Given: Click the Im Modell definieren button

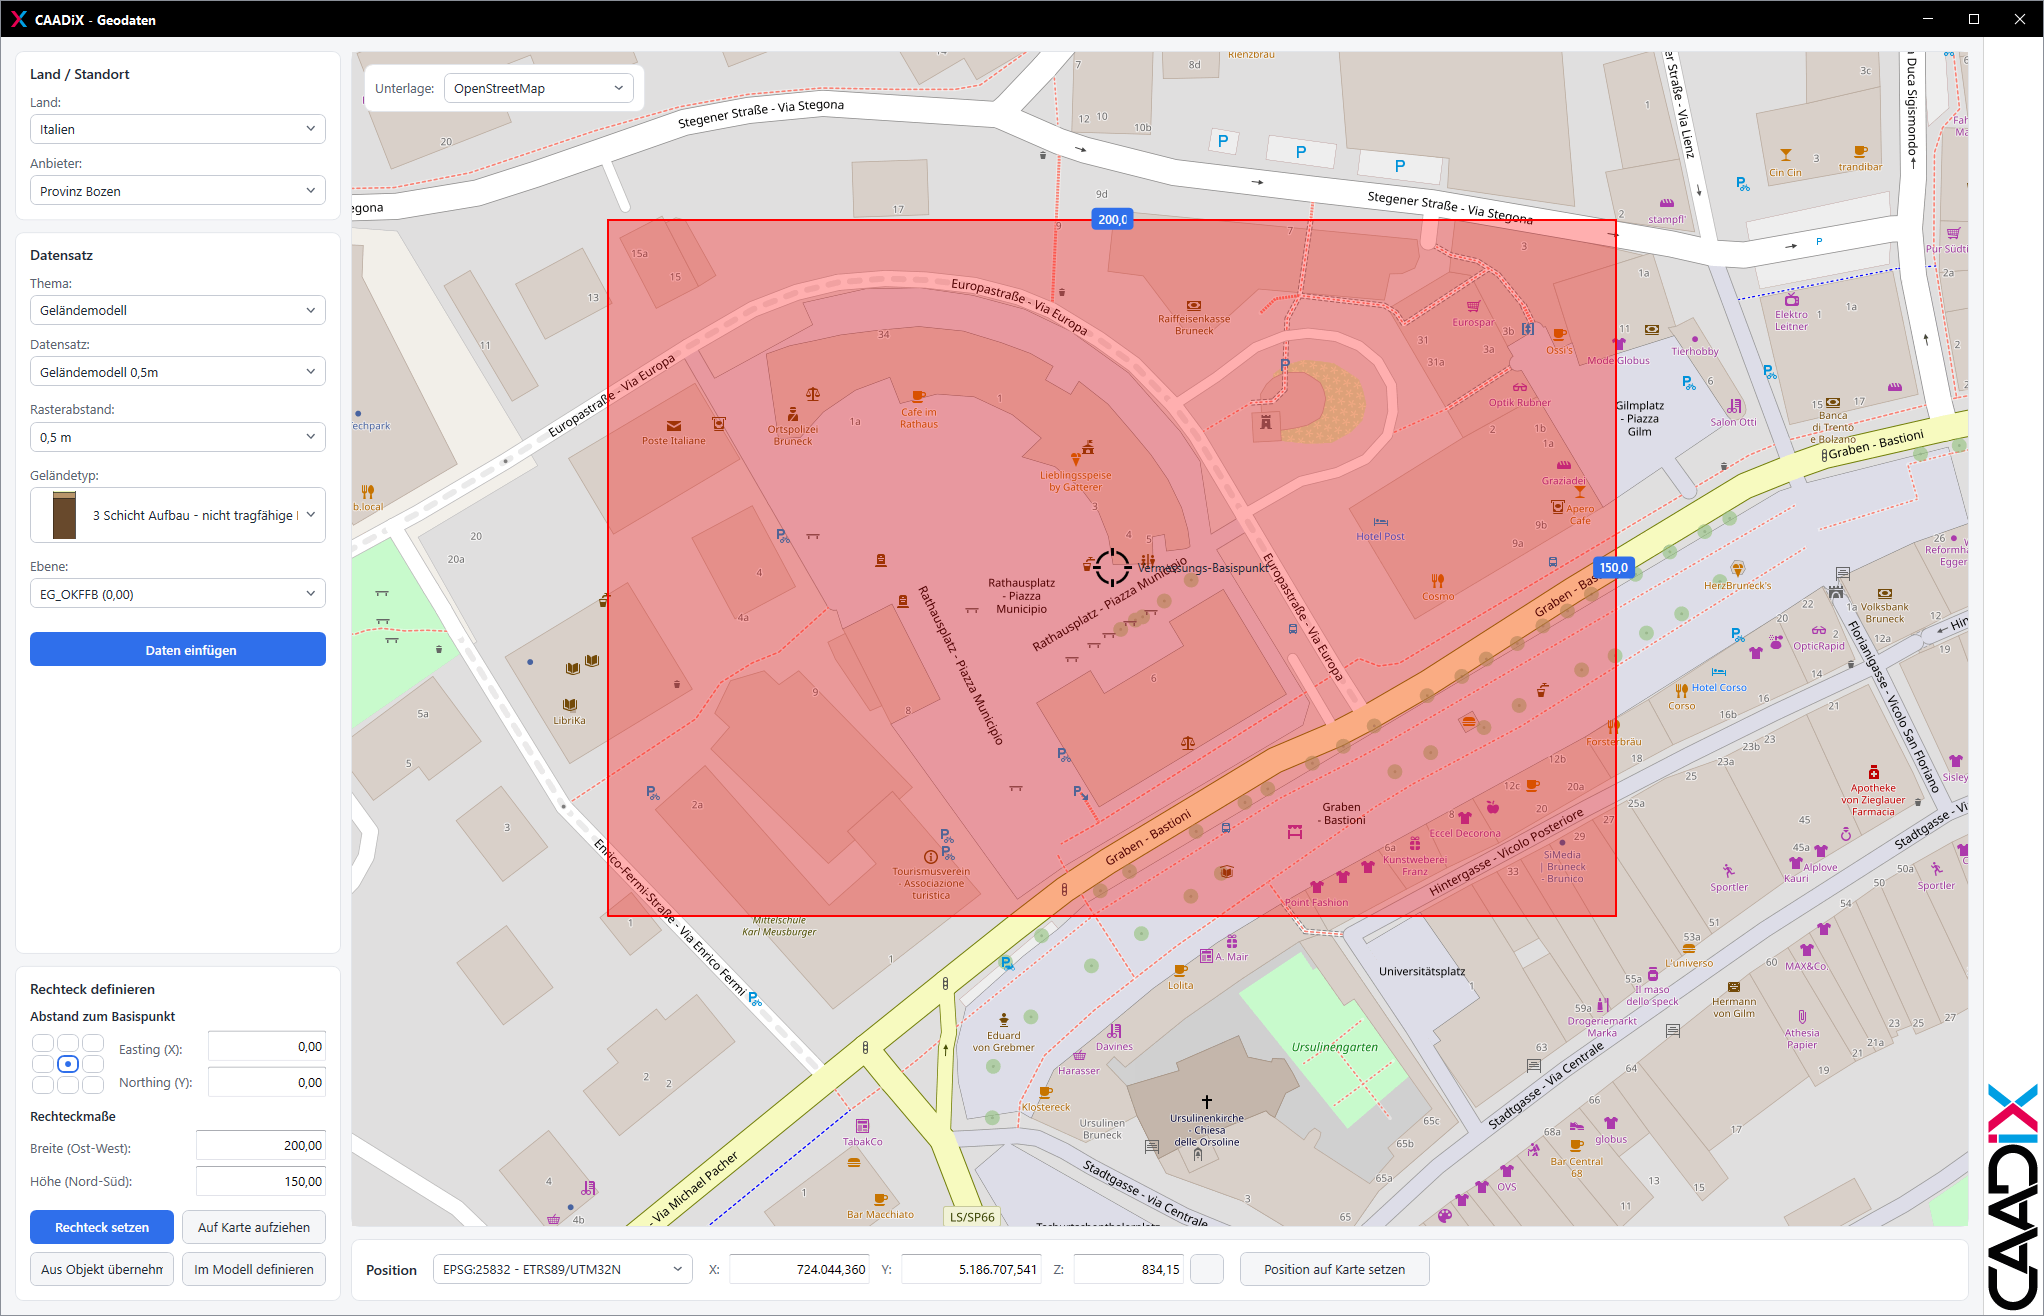Looking at the screenshot, I should (x=254, y=1269).
